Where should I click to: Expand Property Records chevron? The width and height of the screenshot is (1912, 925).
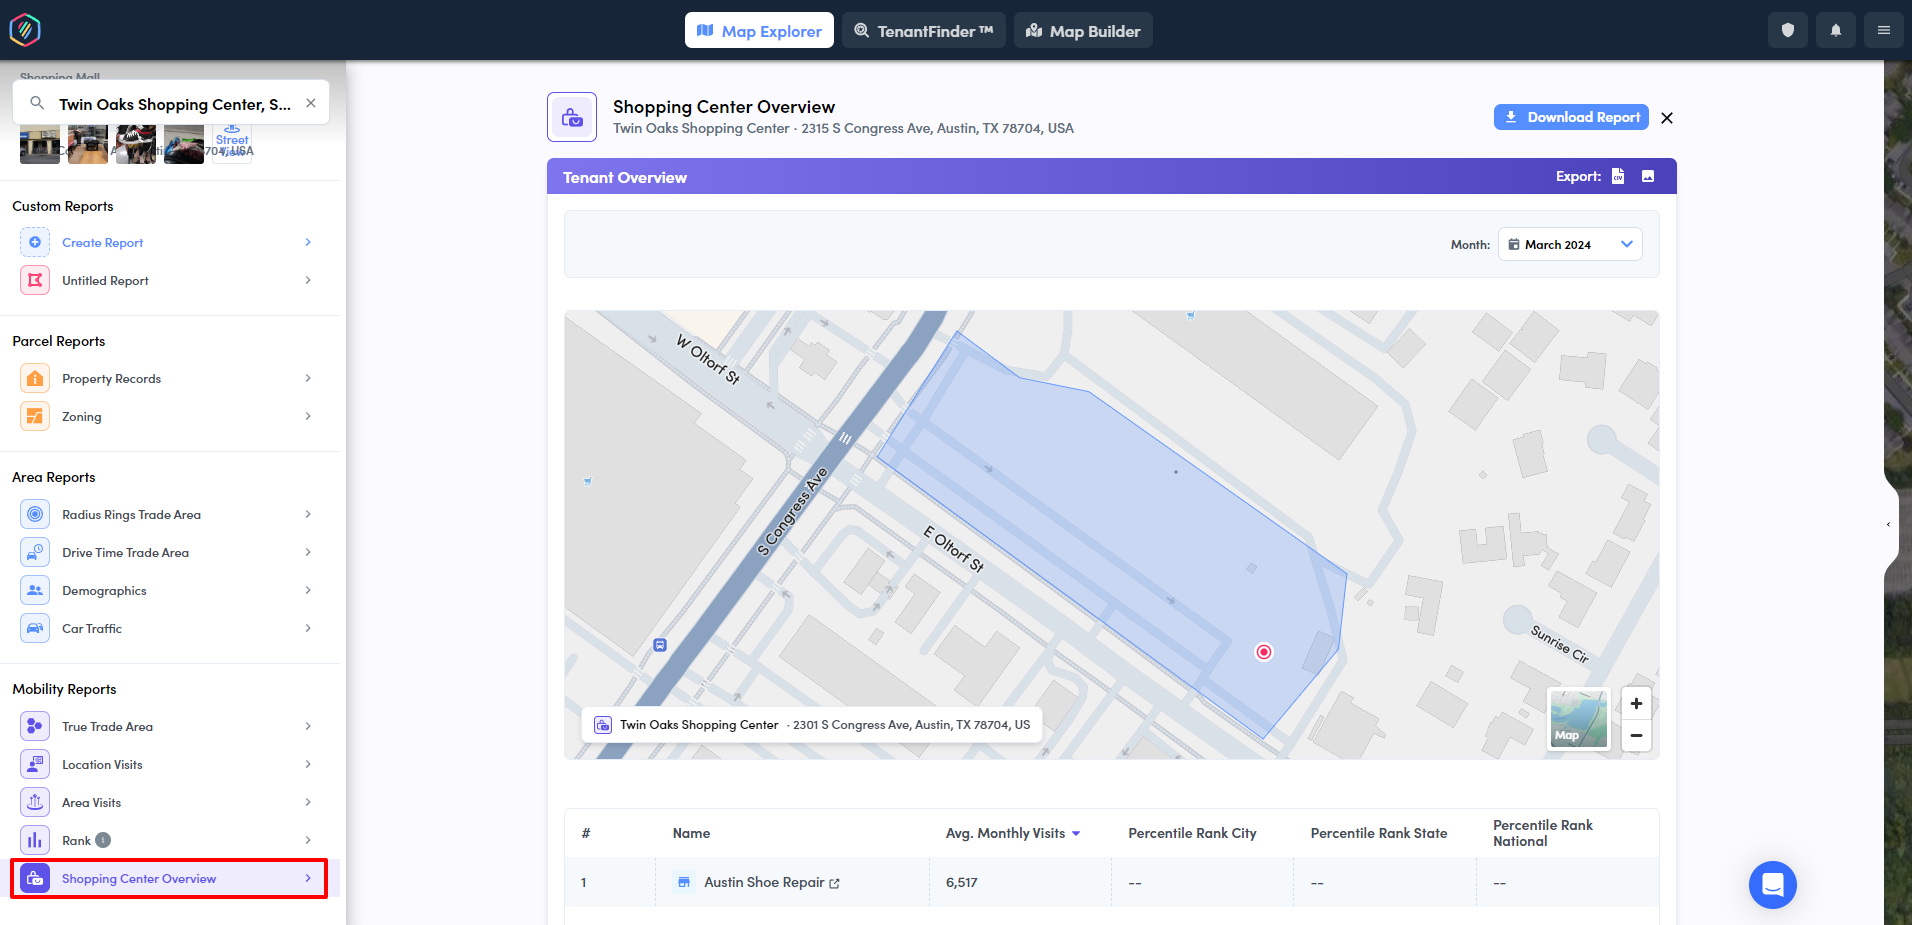308,378
